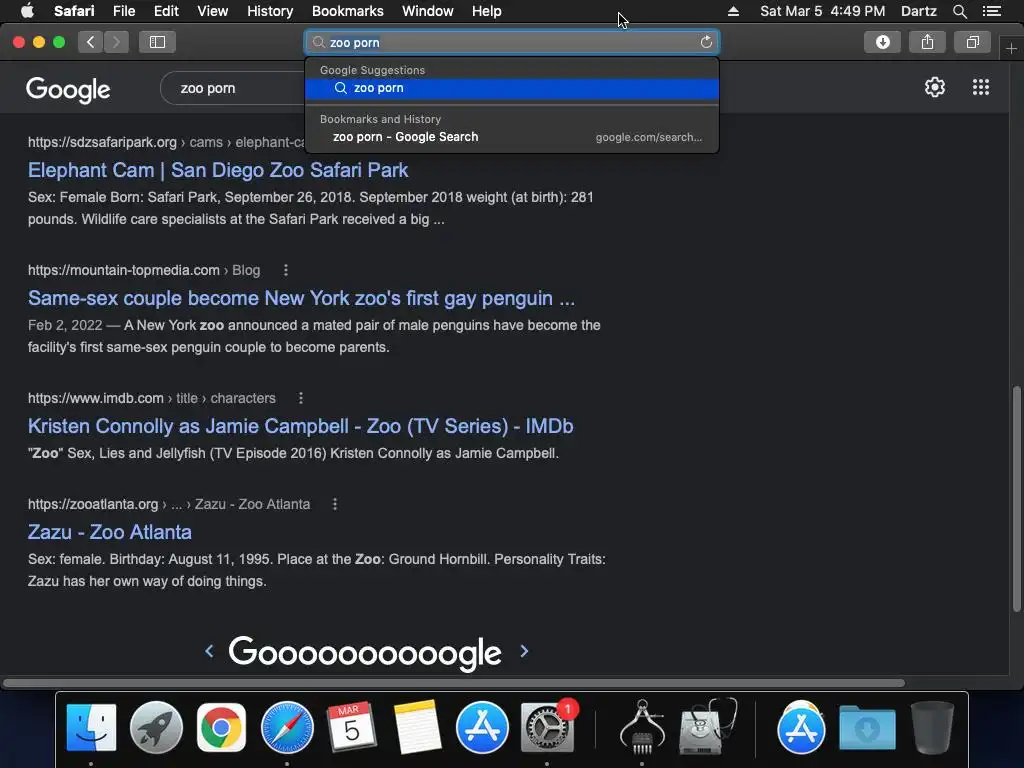This screenshot has height=768, width=1024.
Task: Open the View menu
Action: tap(213, 11)
